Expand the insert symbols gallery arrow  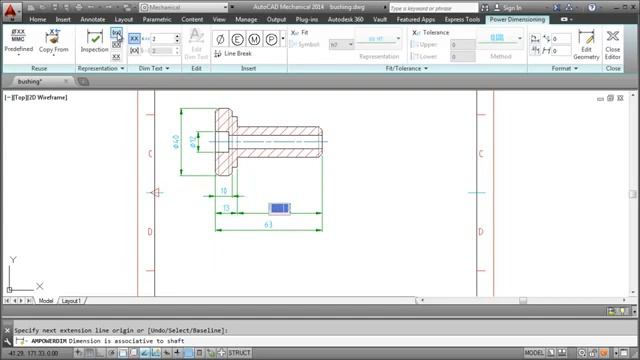click(x=283, y=39)
